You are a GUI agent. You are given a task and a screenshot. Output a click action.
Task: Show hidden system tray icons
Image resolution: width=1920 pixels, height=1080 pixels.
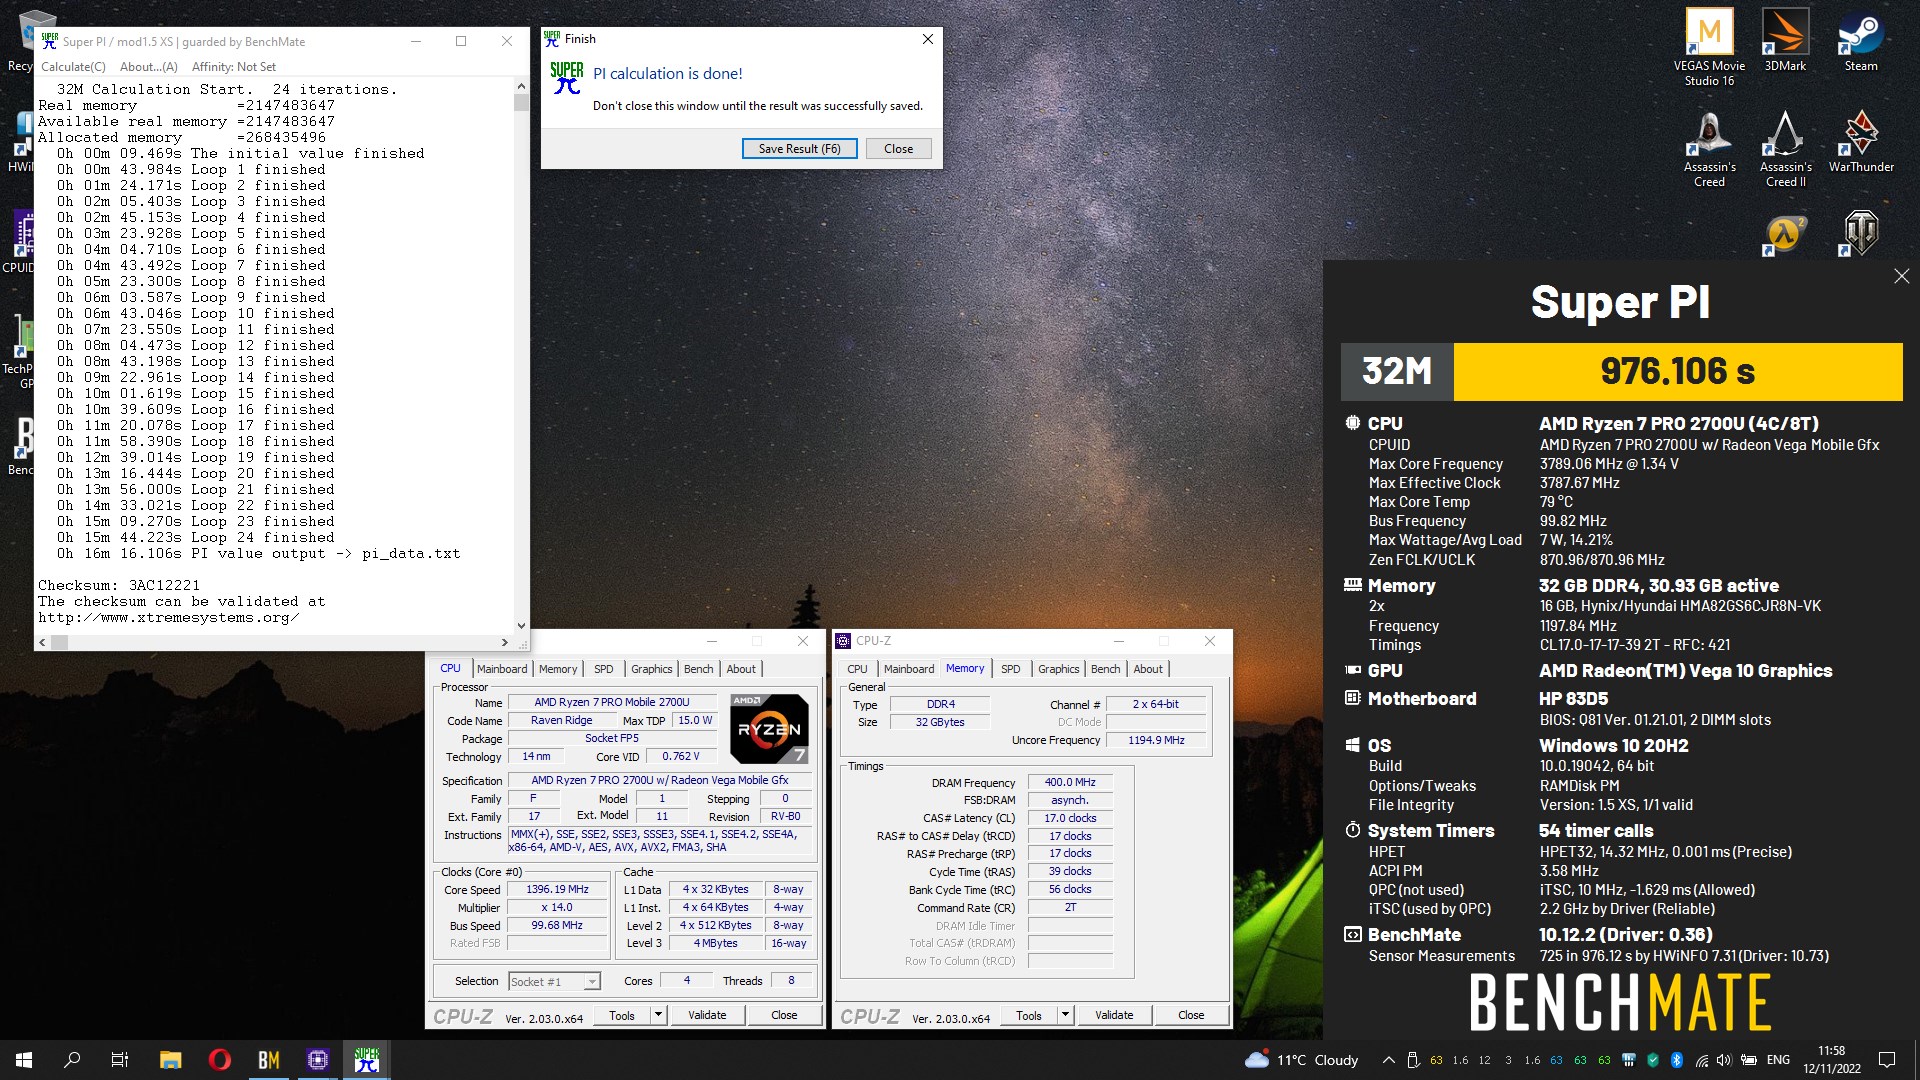click(1388, 1060)
